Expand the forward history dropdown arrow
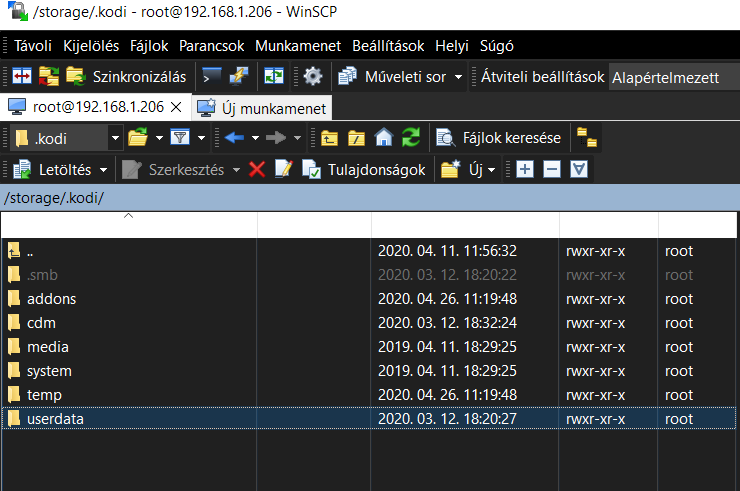740x491 pixels. tap(297, 138)
